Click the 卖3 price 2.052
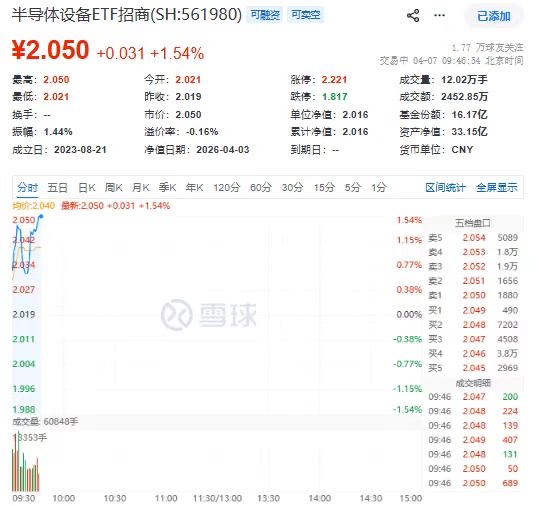Viewport: 539px width, 506px height. 474,267
